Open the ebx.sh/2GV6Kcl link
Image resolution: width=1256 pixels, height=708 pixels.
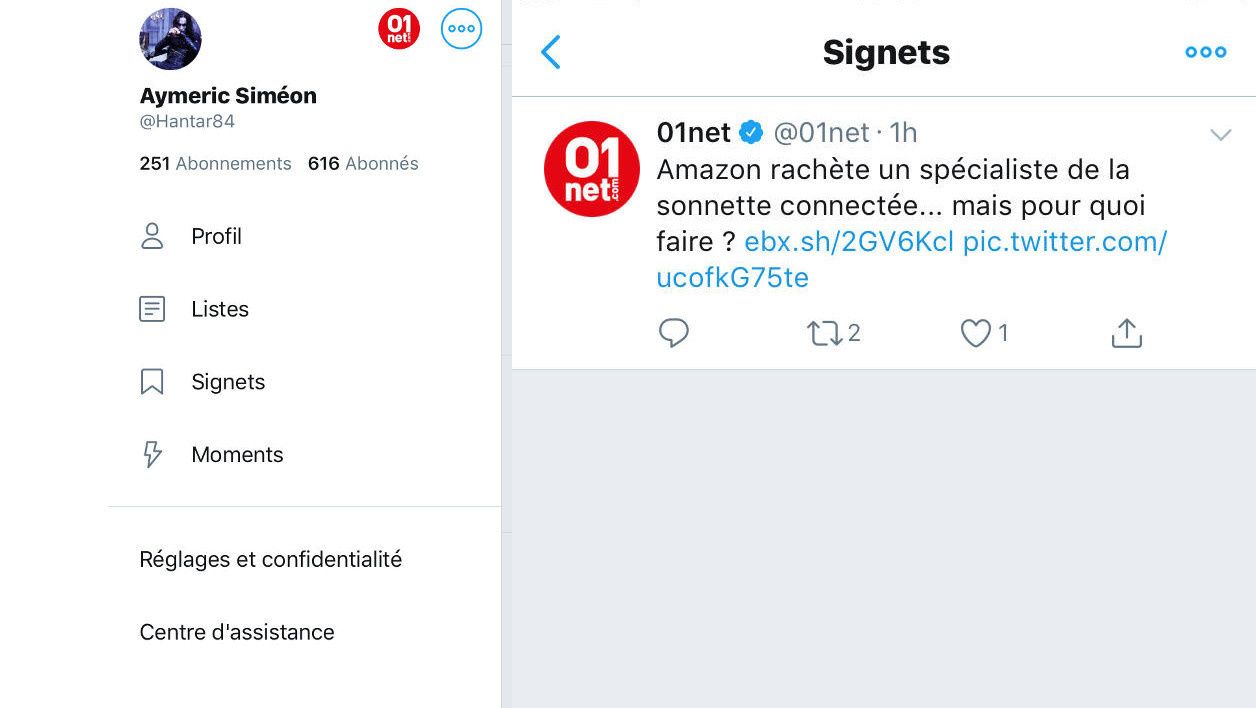(x=849, y=242)
